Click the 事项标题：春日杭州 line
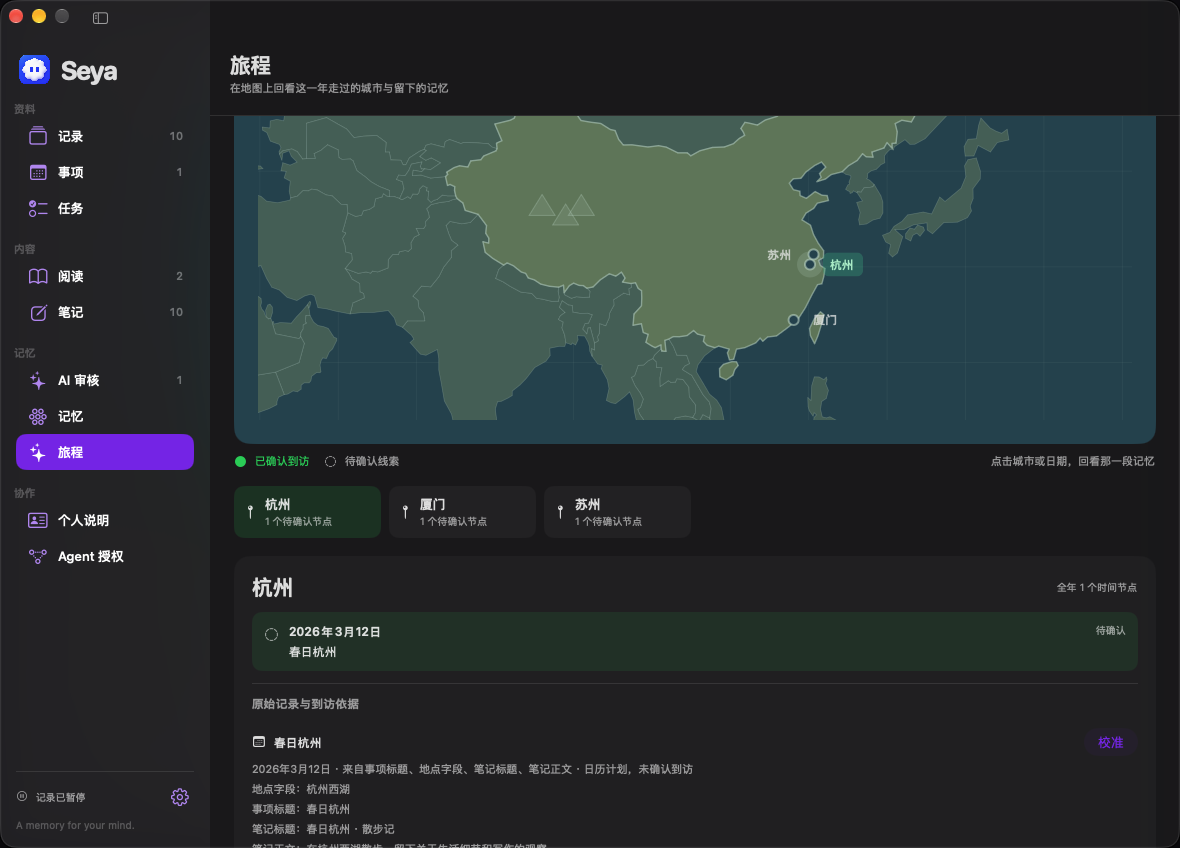The height and width of the screenshot is (848, 1180). (x=301, y=809)
